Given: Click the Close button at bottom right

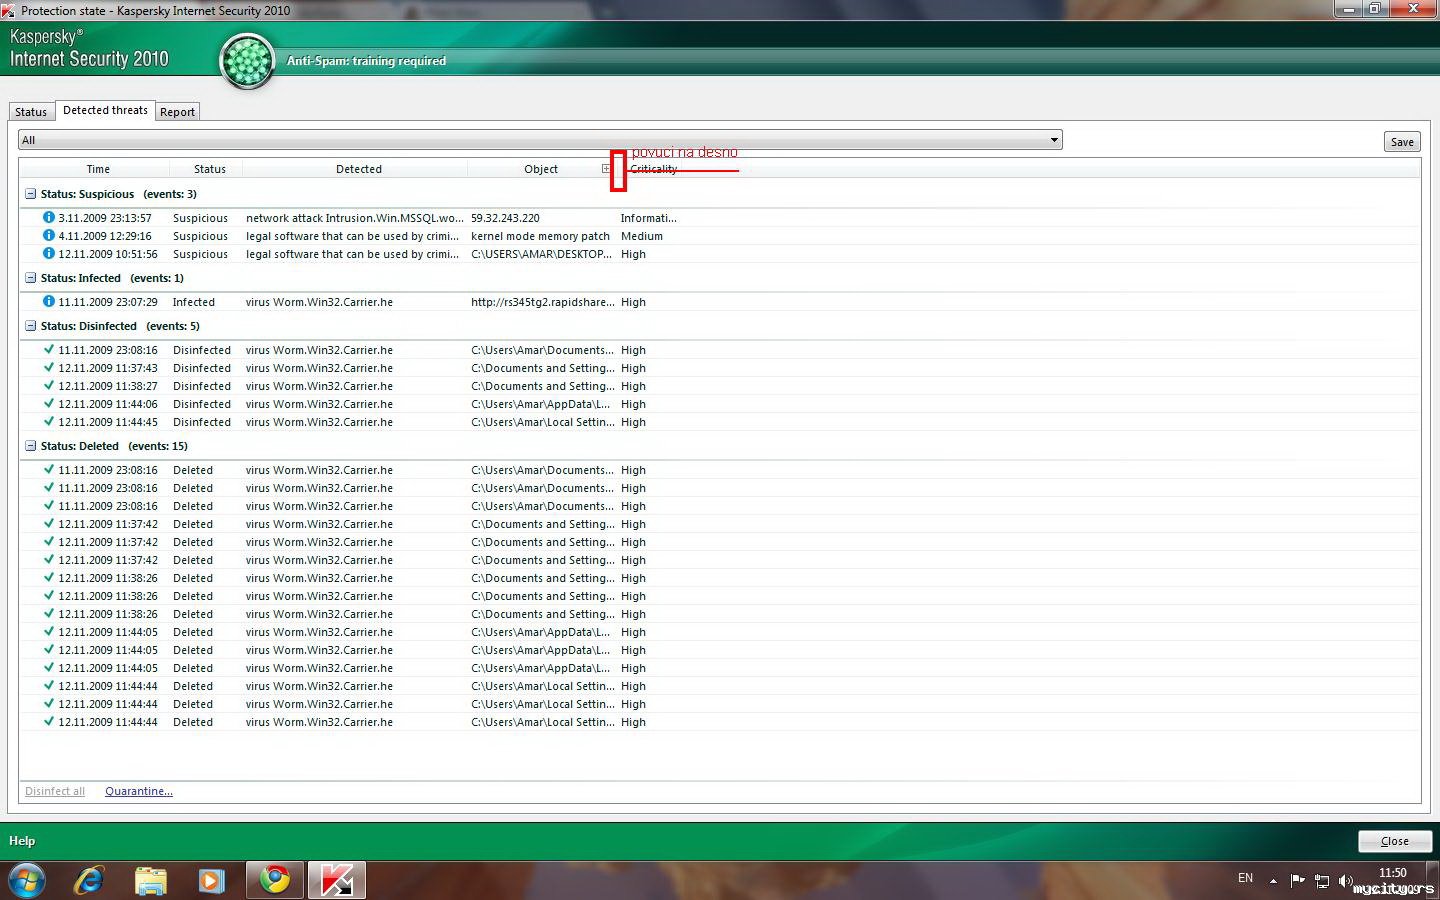Looking at the screenshot, I should coord(1395,841).
